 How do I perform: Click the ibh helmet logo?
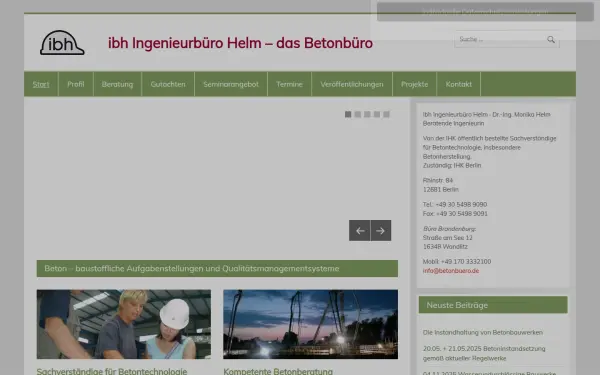click(62, 43)
